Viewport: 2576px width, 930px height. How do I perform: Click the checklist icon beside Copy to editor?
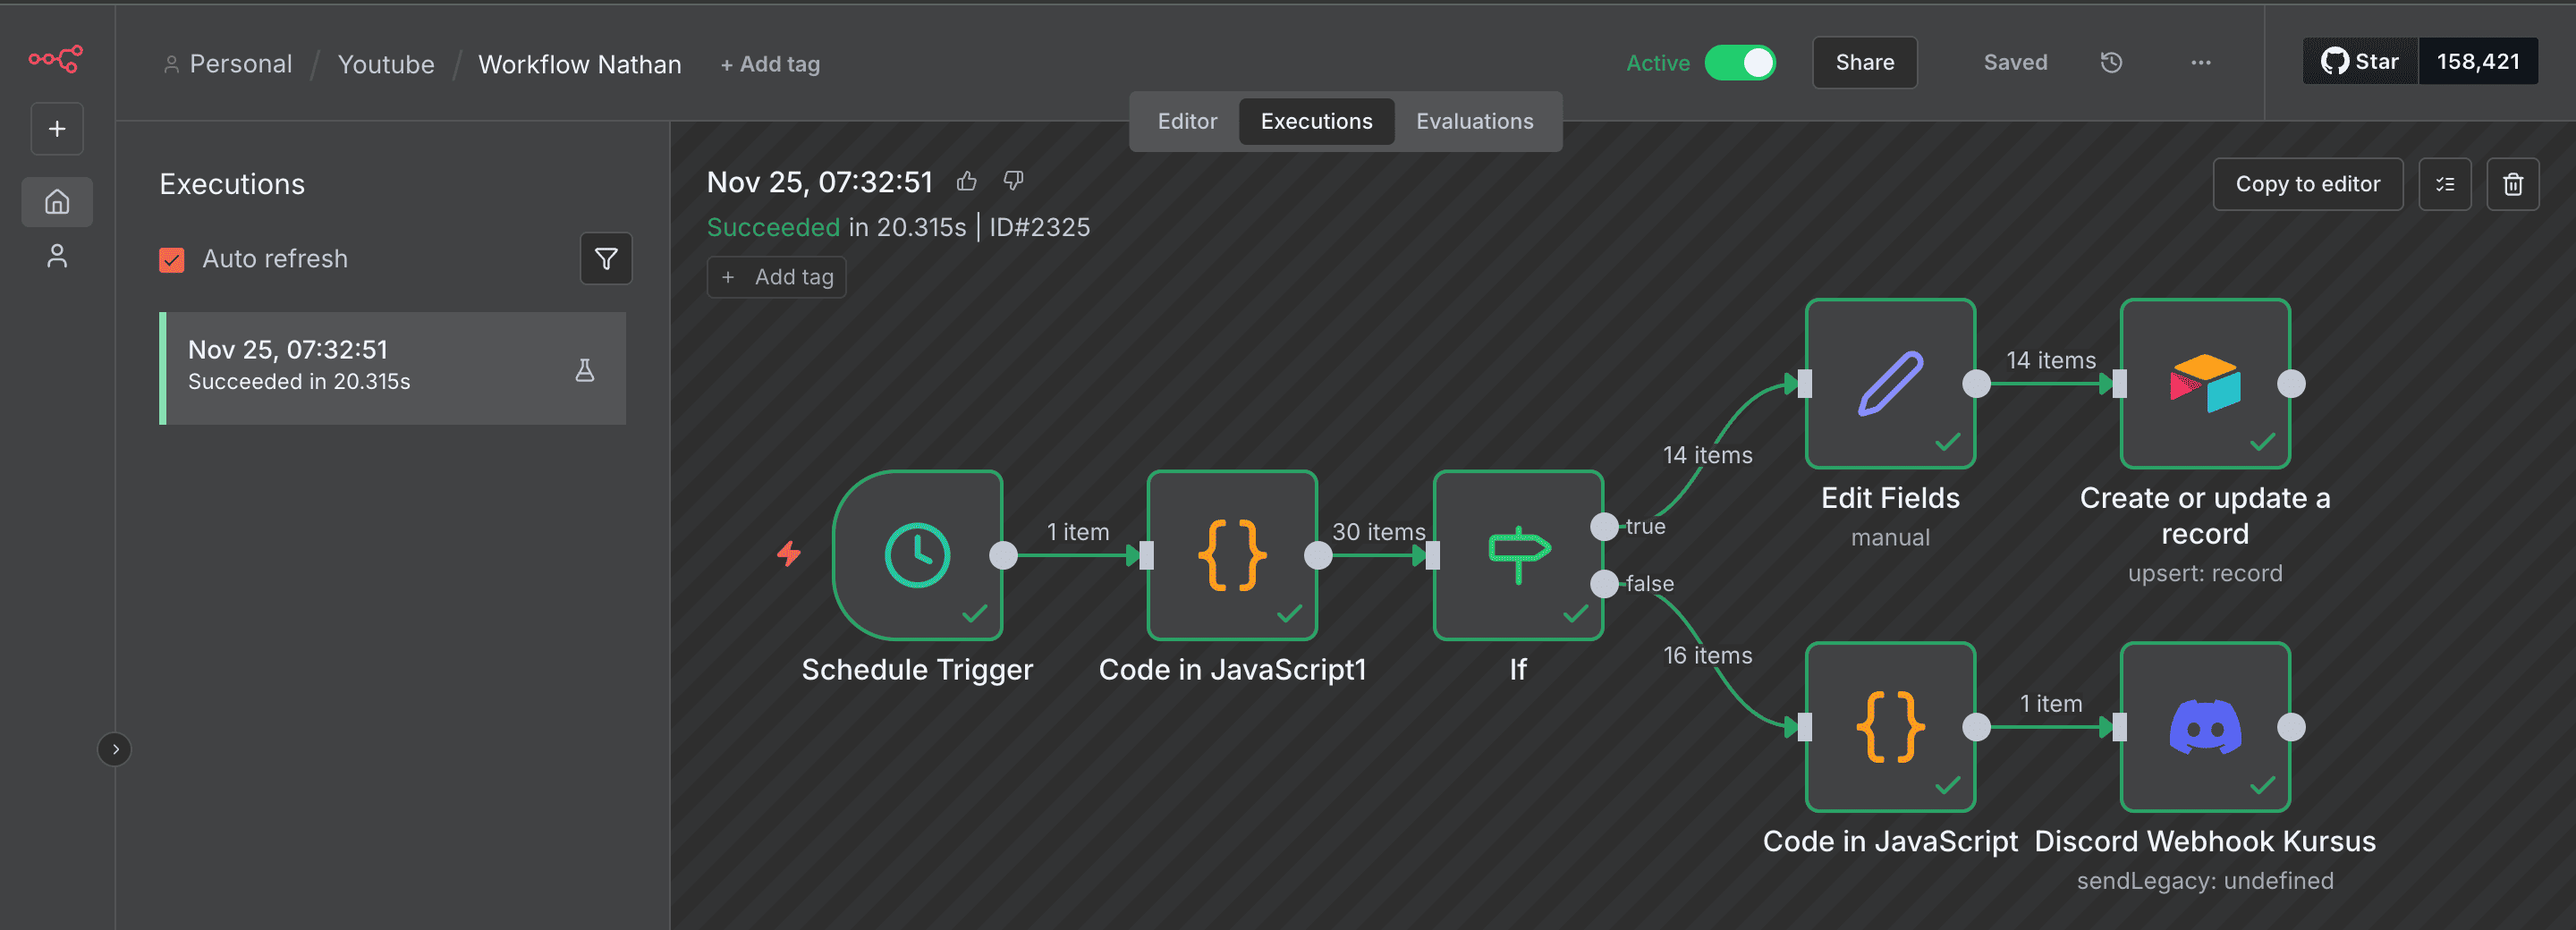pos(2445,184)
